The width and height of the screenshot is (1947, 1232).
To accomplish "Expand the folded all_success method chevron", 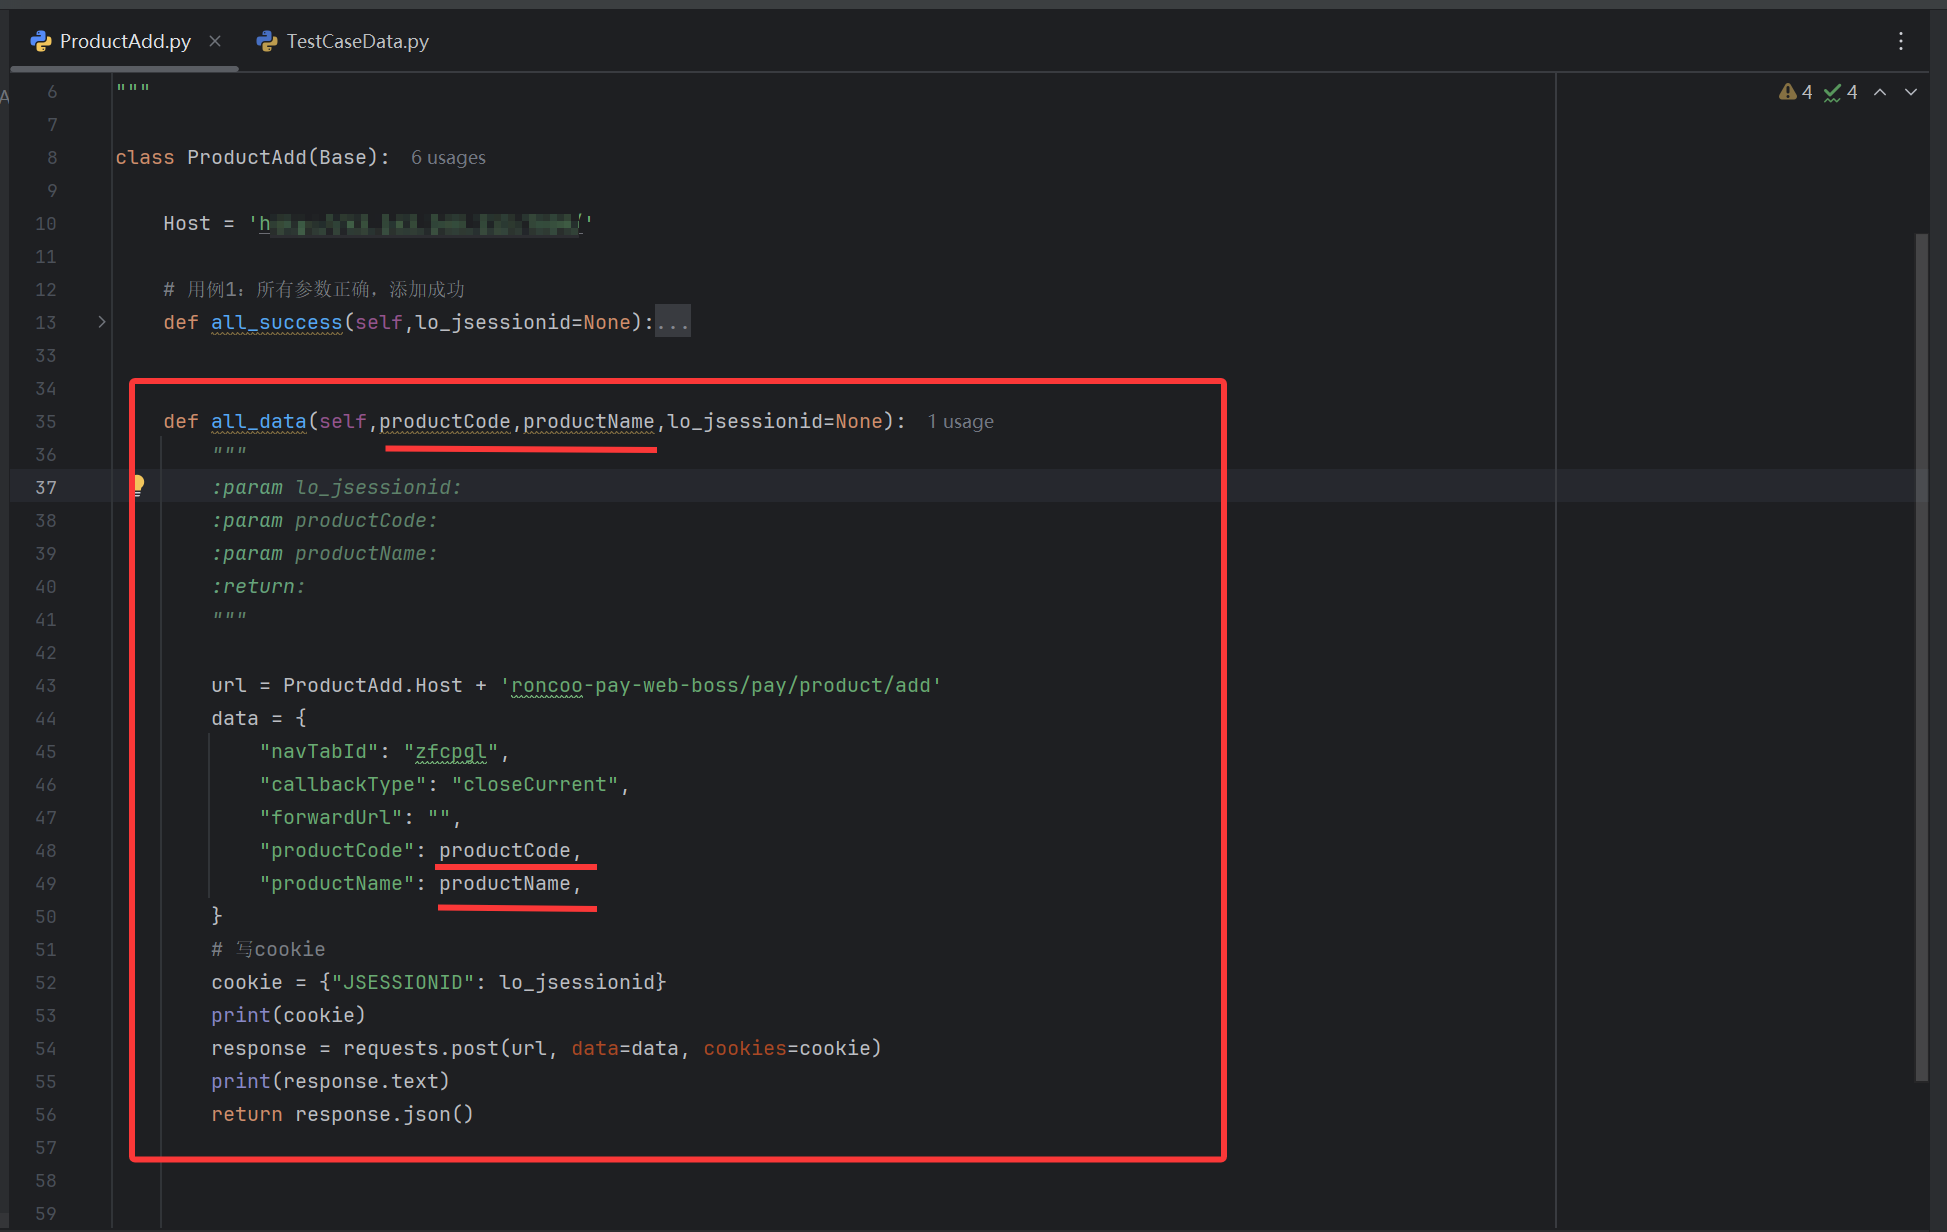I will pyautogui.click(x=101, y=322).
